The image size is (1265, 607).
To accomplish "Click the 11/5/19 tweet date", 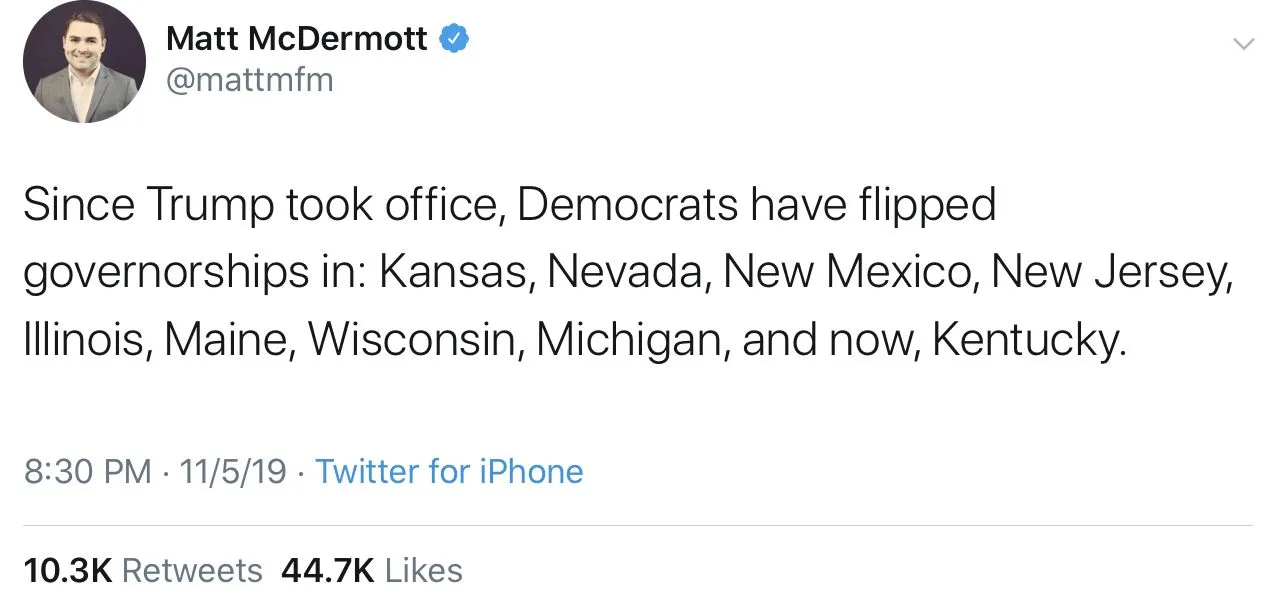I will click(x=233, y=471).
